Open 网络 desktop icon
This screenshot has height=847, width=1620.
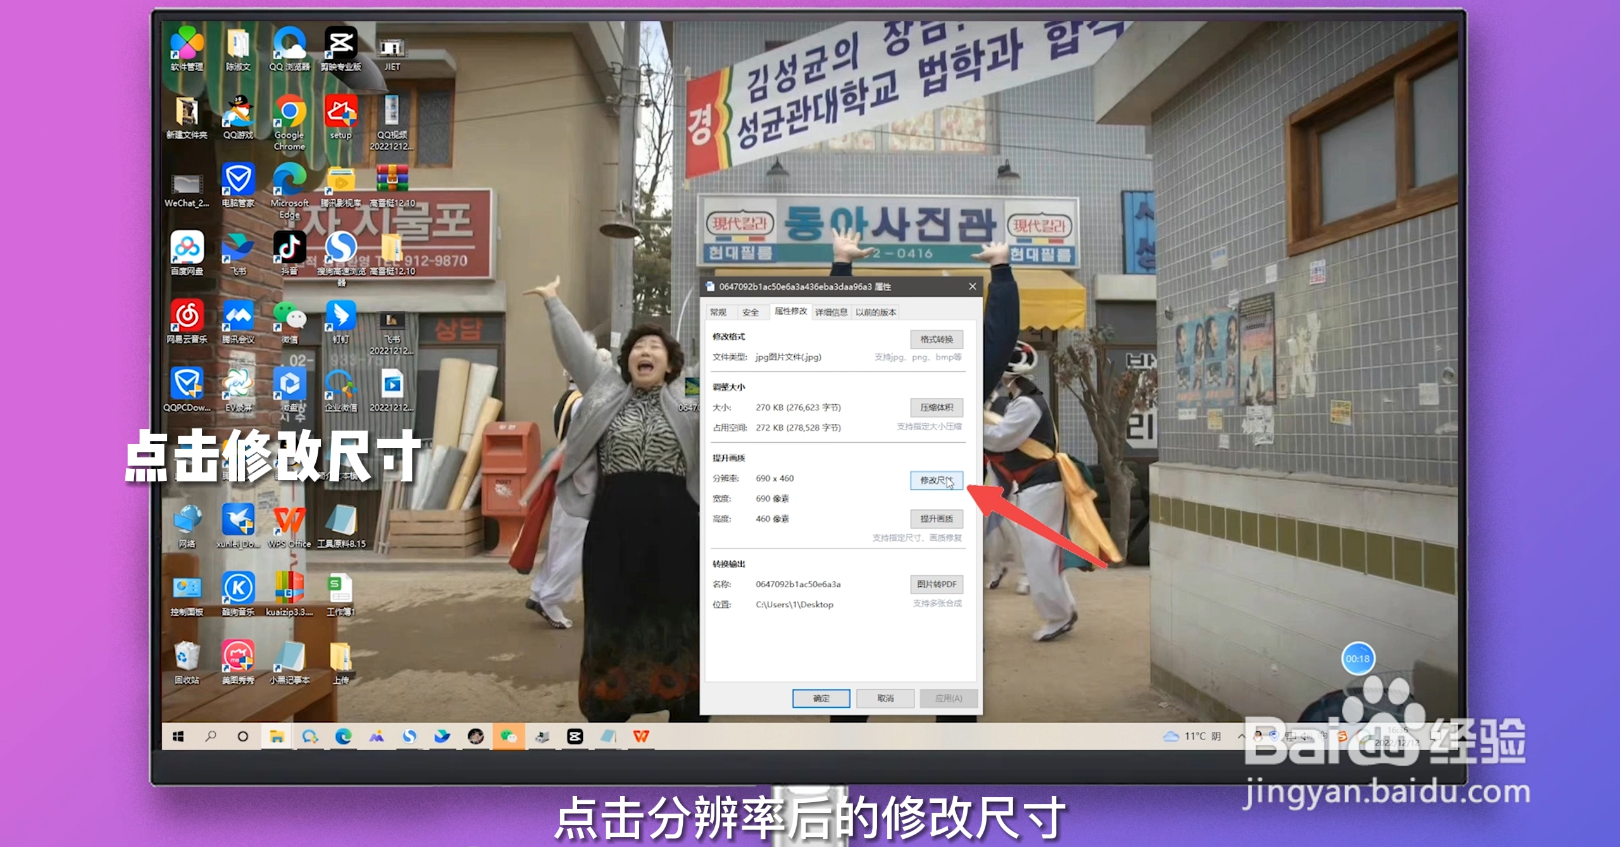pos(187,526)
